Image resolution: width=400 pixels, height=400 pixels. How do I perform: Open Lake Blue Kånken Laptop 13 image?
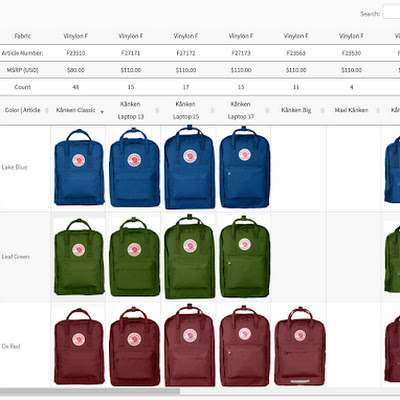point(134,167)
